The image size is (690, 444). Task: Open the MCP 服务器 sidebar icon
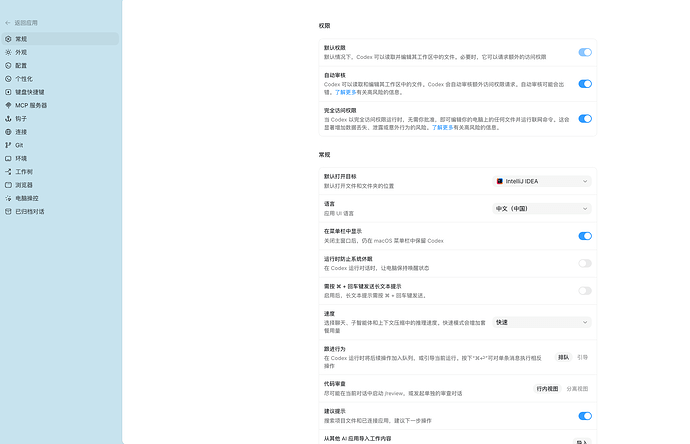coord(8,105)
